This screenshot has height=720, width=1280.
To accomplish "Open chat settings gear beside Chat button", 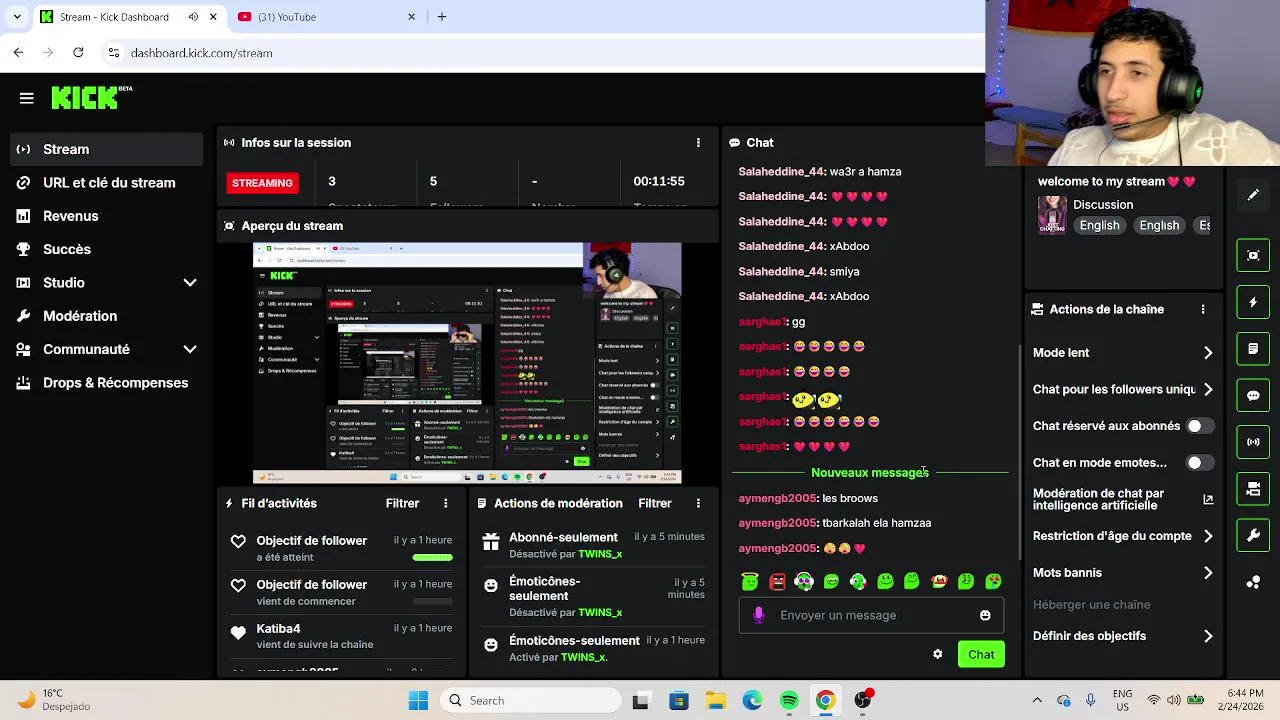I will click(937, 654).
